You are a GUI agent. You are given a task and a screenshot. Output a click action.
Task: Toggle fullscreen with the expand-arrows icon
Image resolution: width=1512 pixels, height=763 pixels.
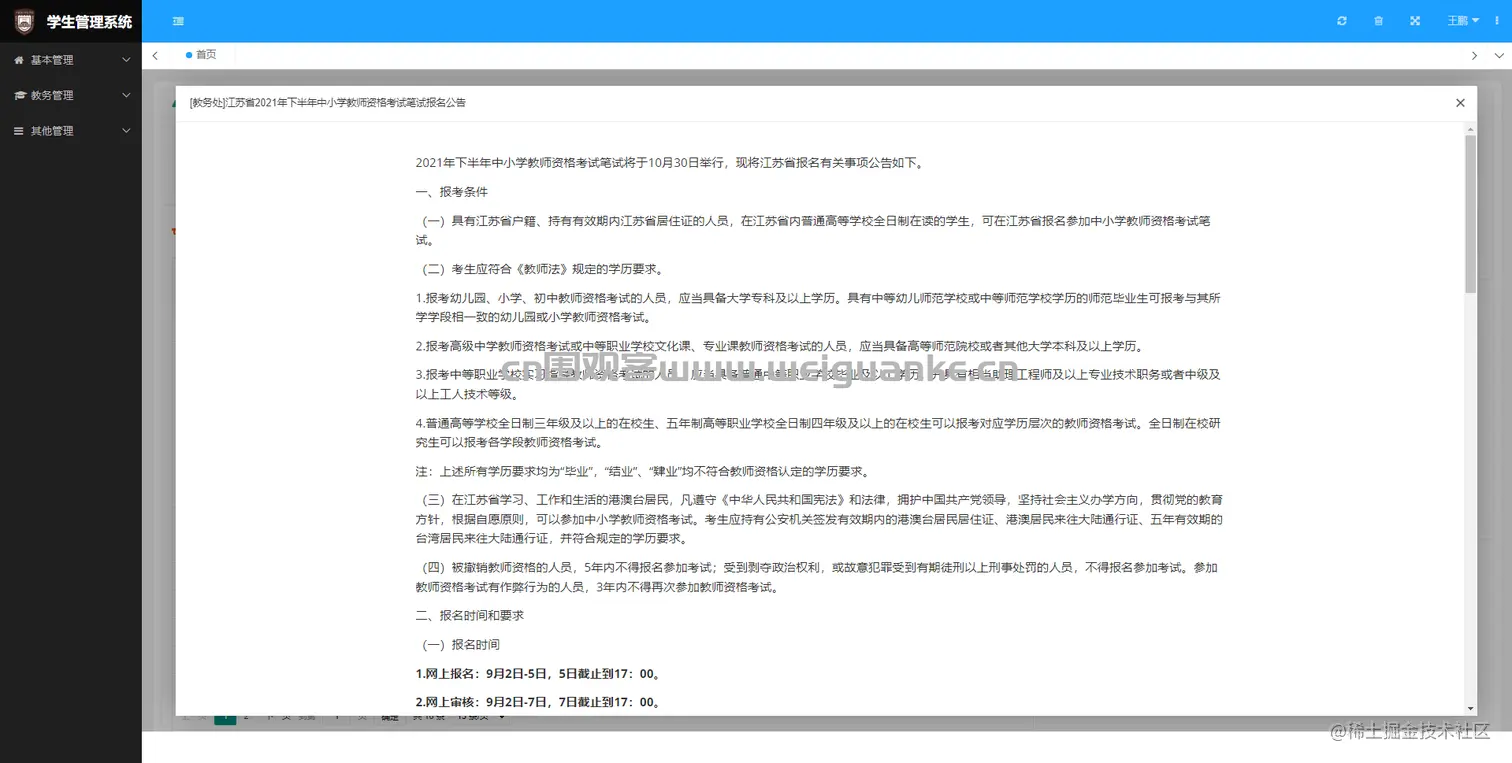[1415, 21]
